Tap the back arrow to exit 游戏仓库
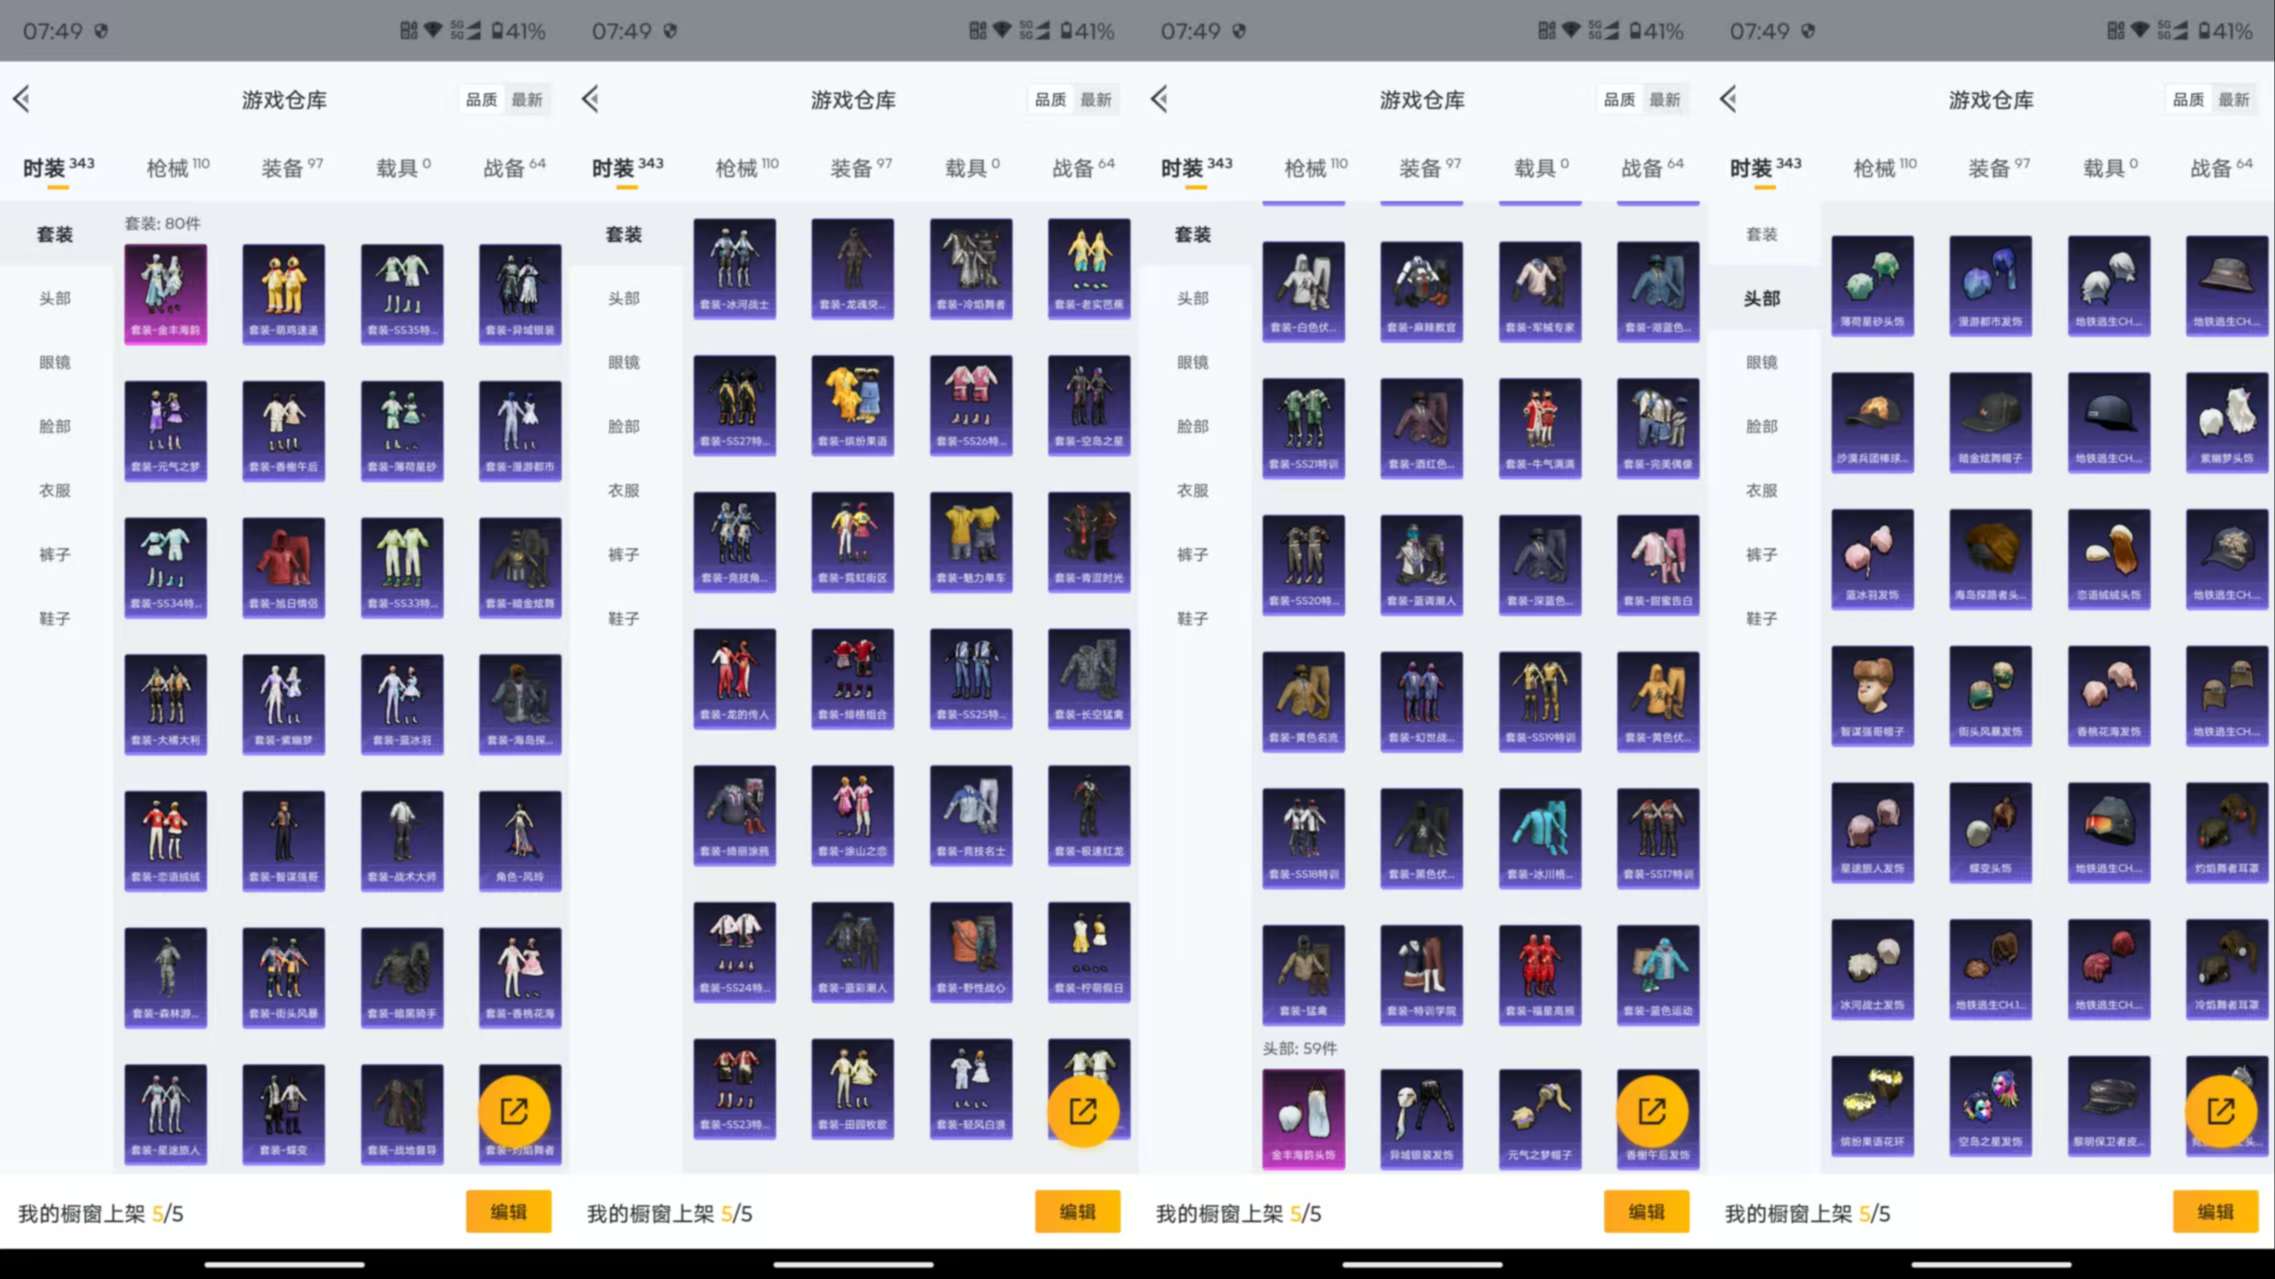 pyautogui.click(x=22, y=99)
